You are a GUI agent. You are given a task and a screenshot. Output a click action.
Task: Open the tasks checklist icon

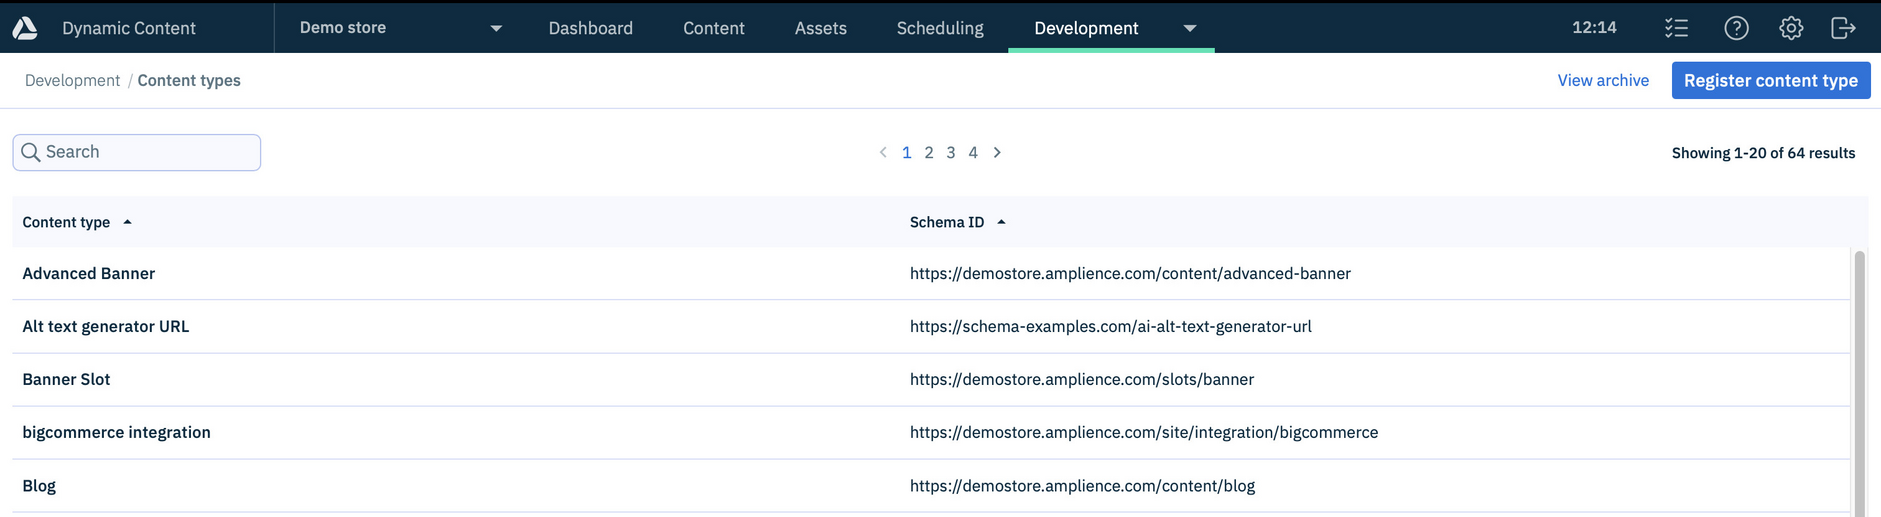(x=1677, y=28)
